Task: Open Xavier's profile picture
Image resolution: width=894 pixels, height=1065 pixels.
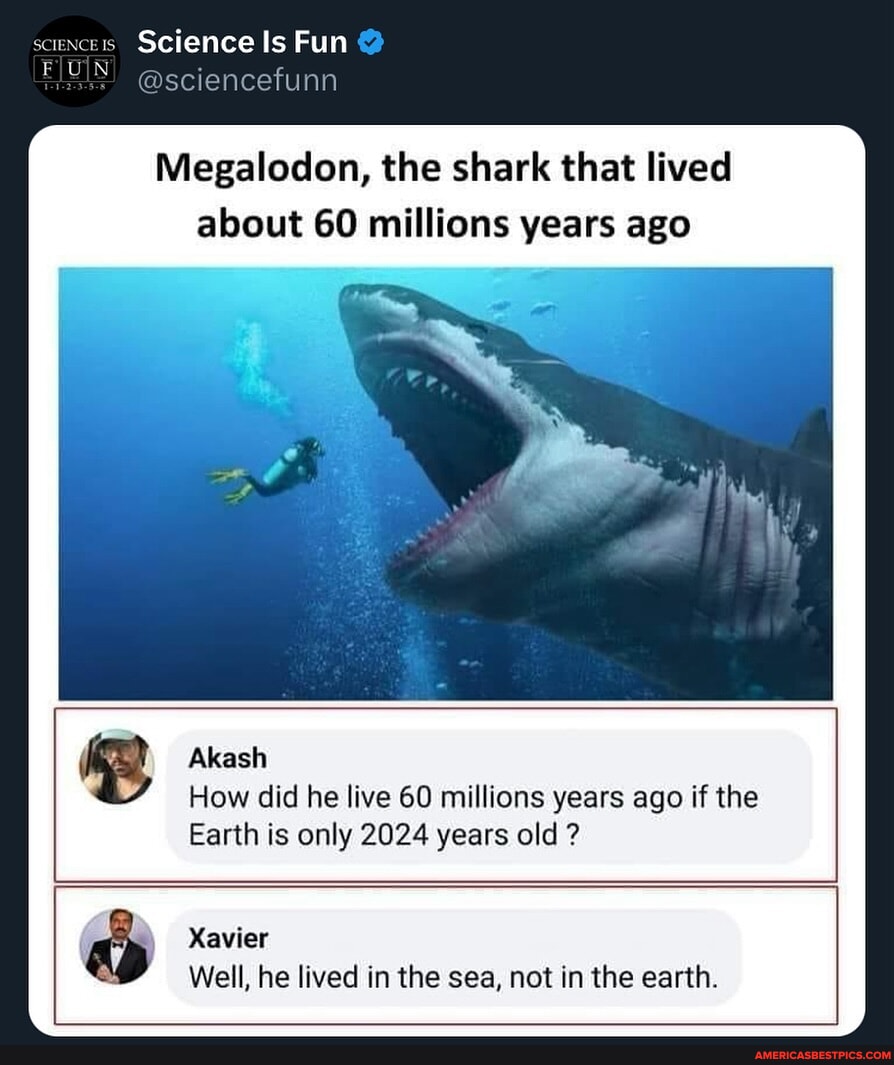Action: pyautogui.click(x=118, y=946)
